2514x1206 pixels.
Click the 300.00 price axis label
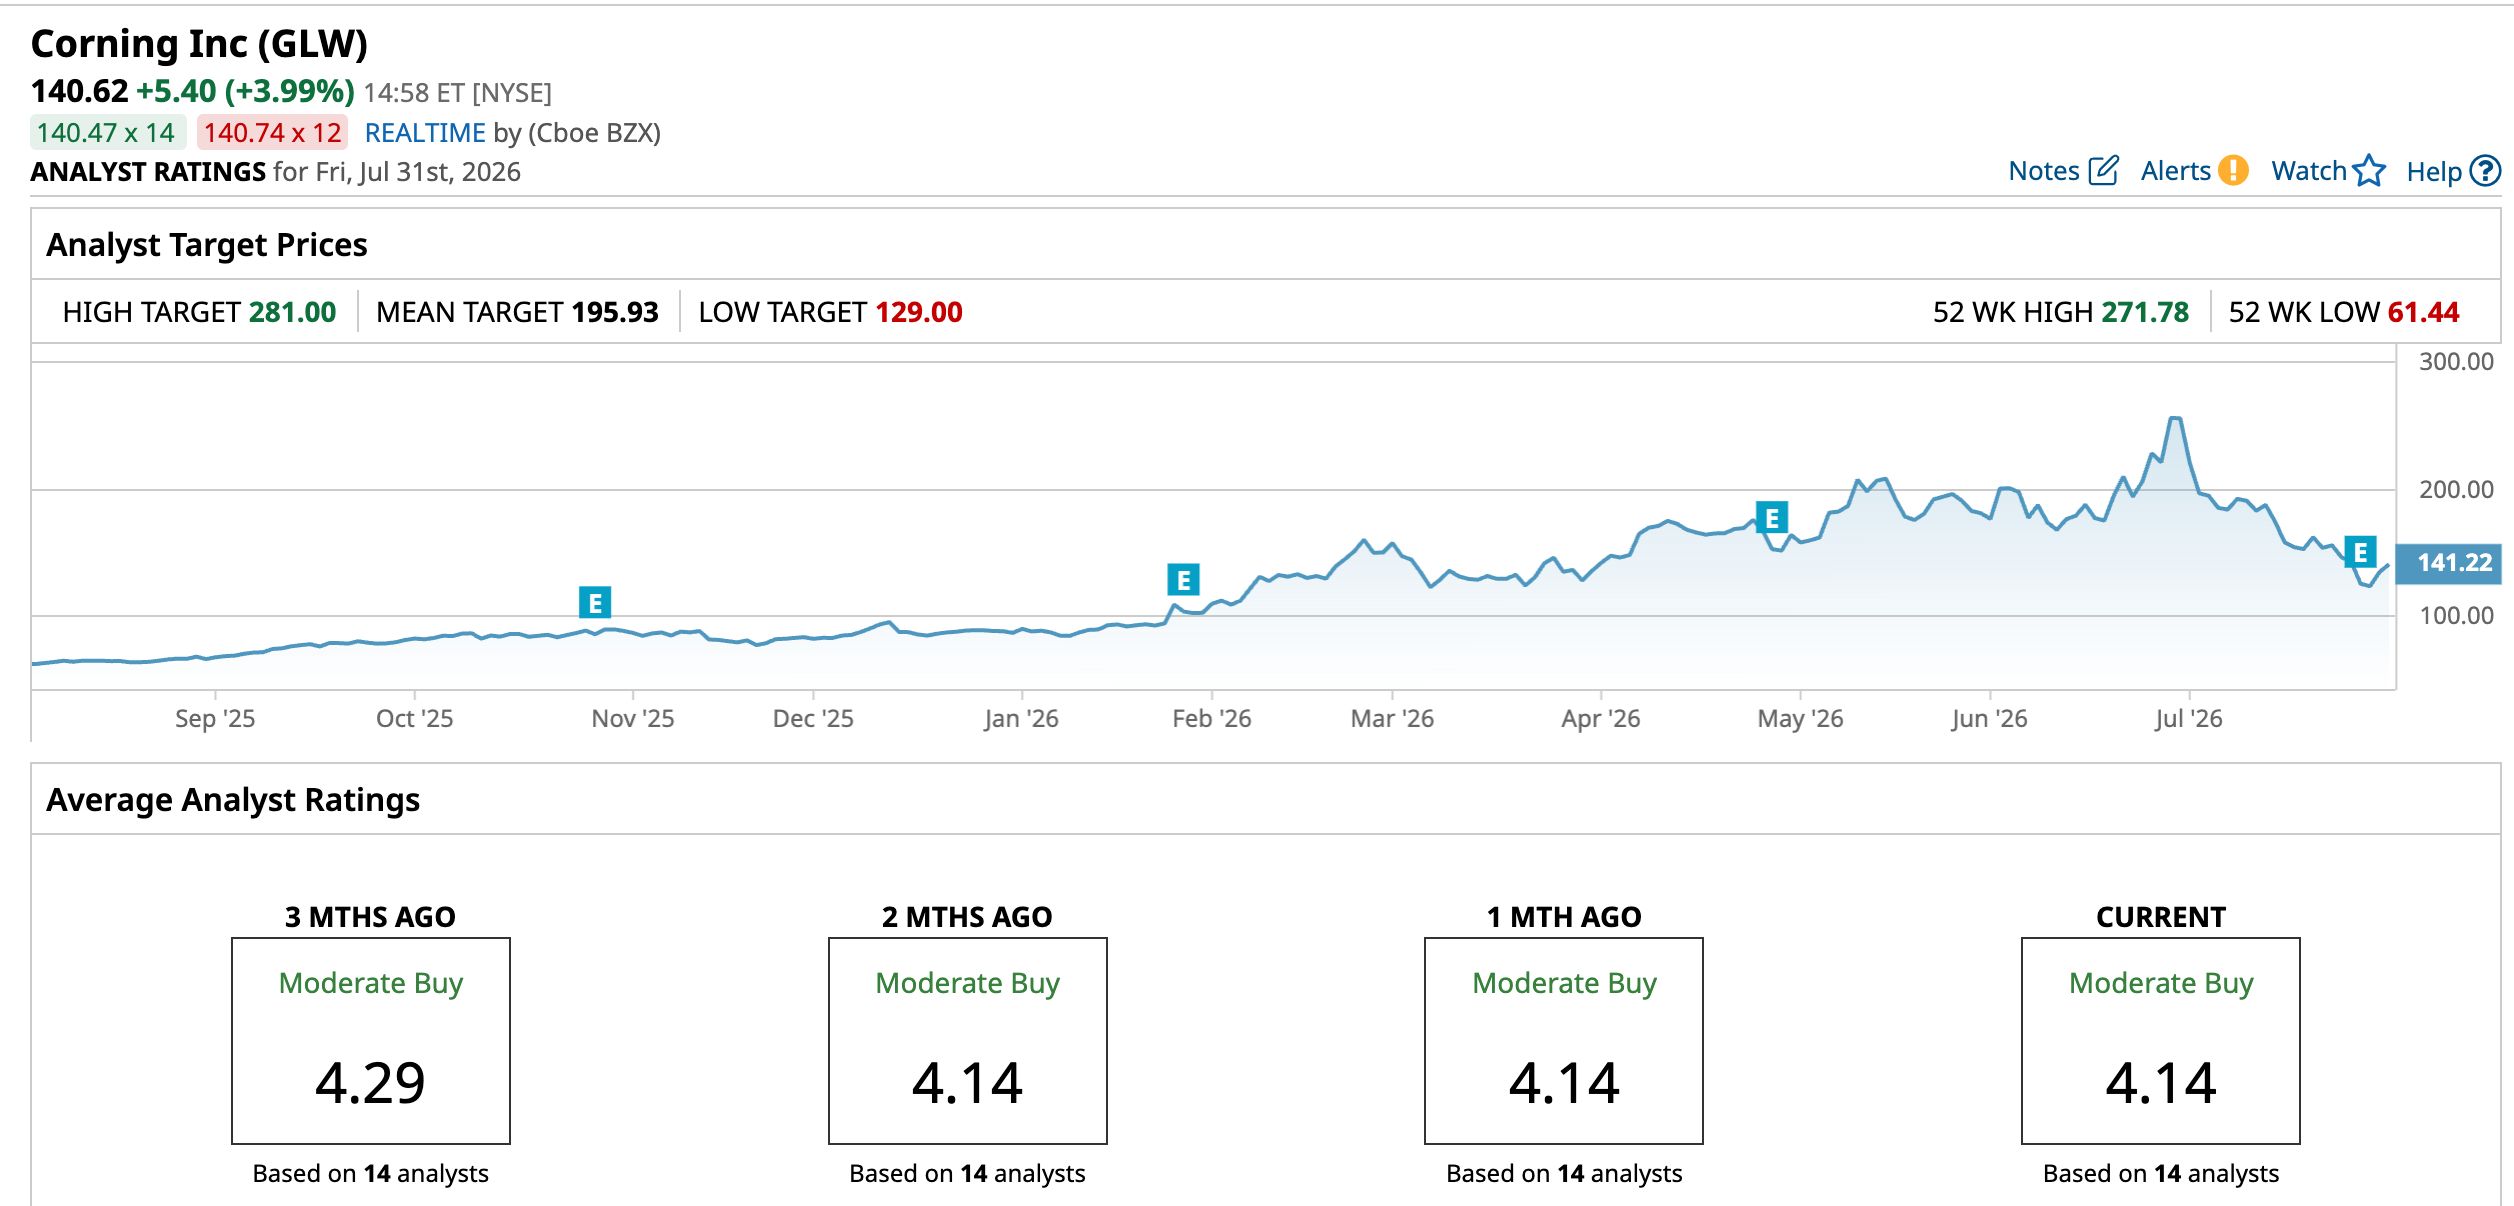[2456, 362]
